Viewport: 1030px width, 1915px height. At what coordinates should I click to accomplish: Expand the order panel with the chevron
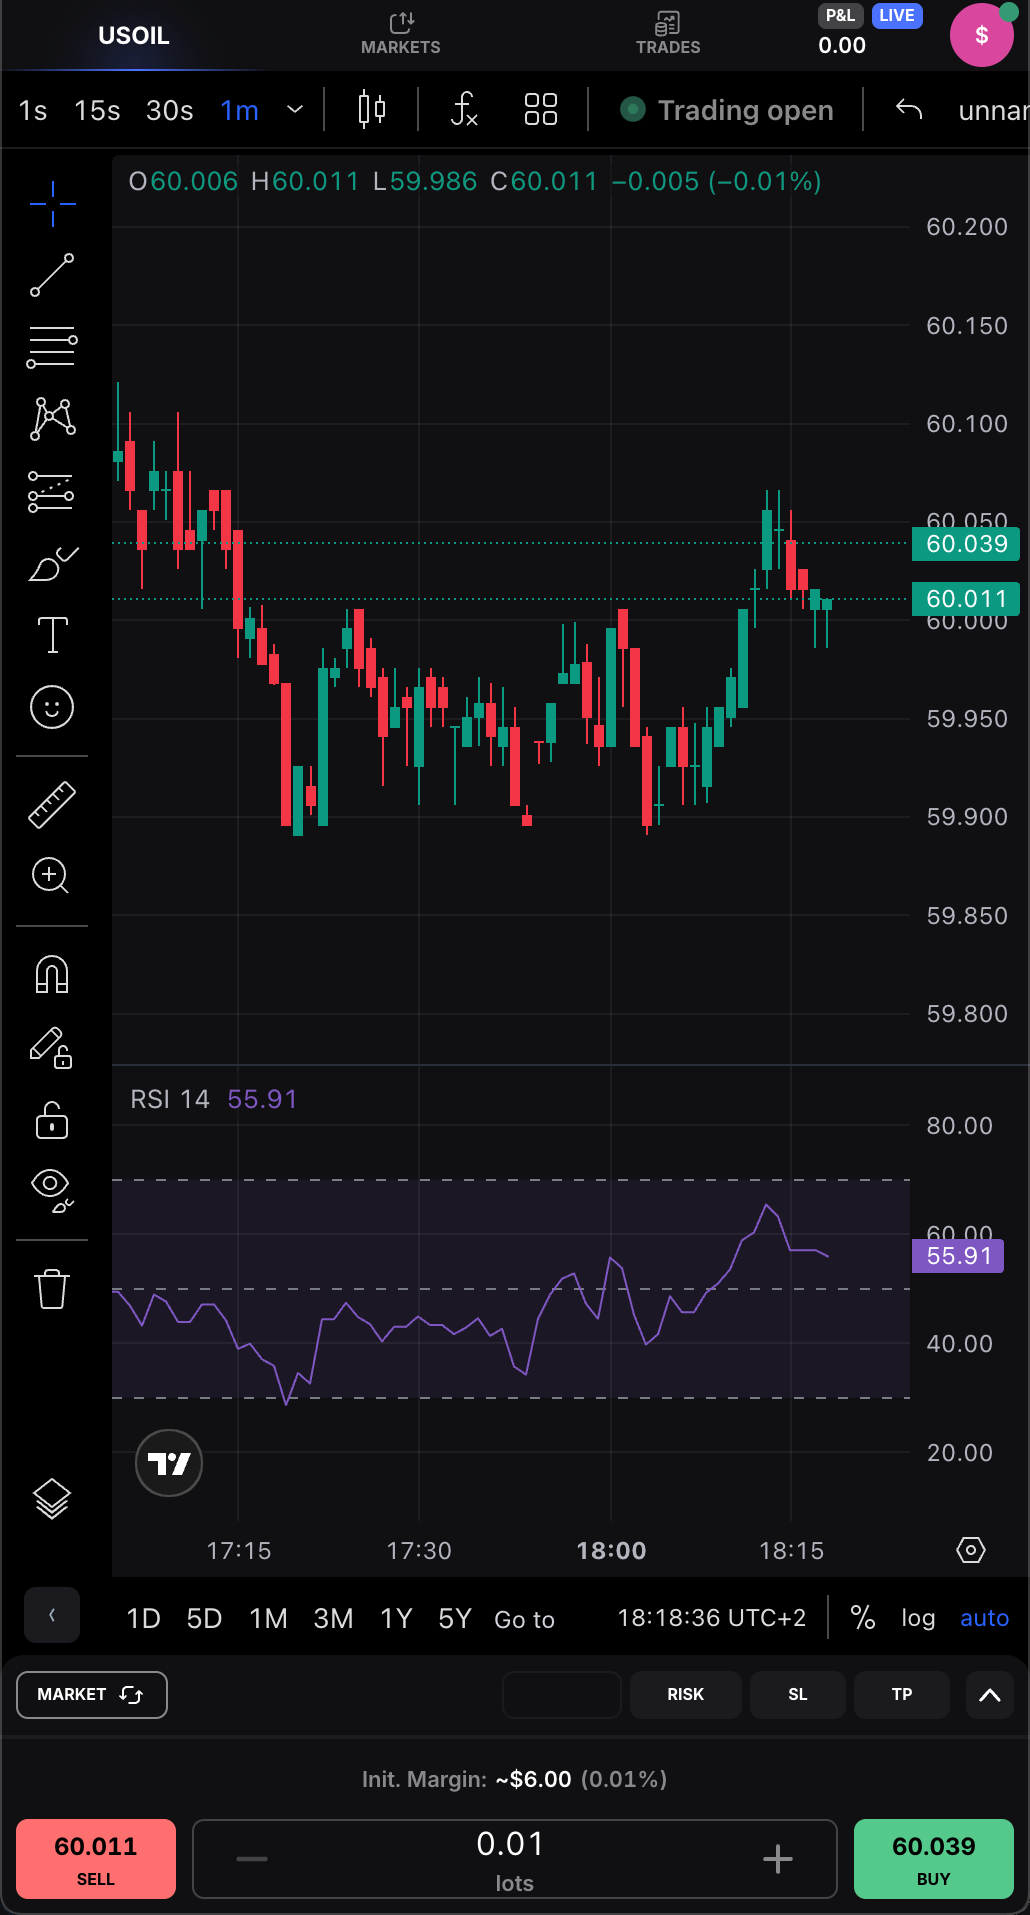tap(989, 1695)
